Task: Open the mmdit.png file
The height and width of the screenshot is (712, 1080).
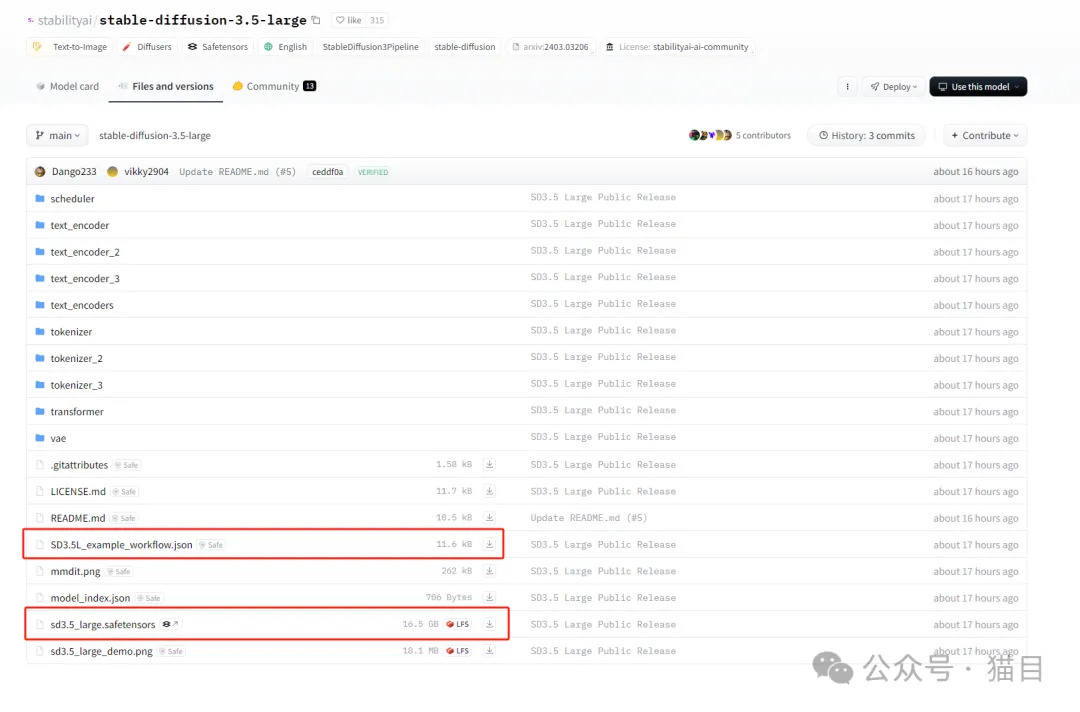Action: (75, 572)
